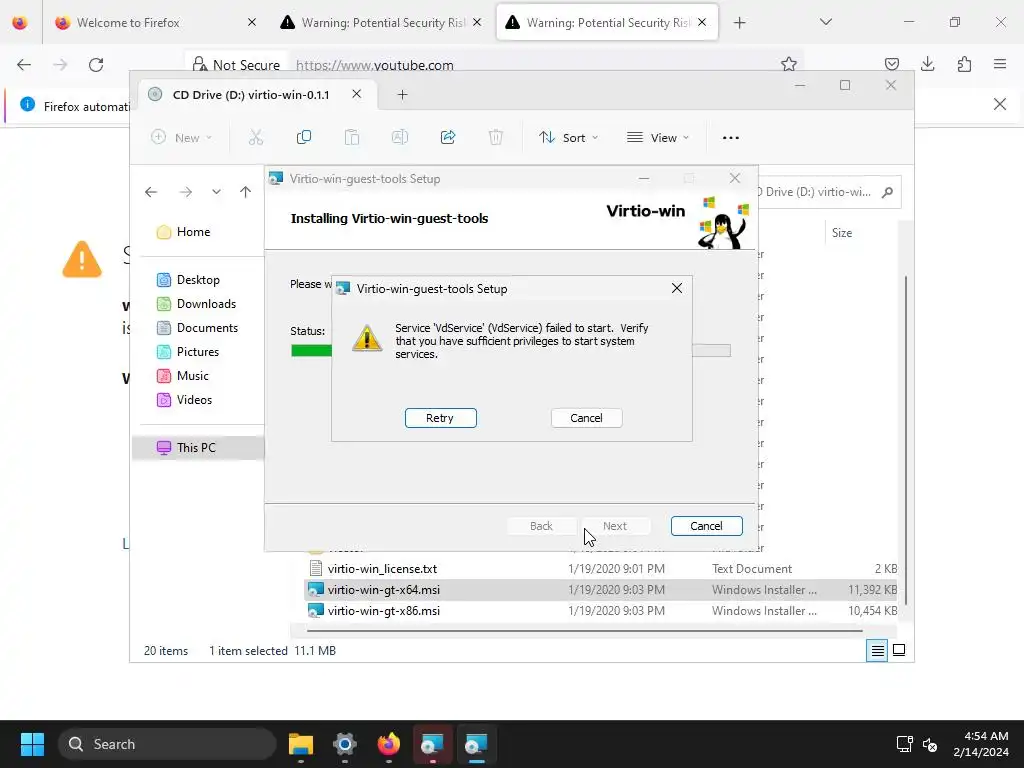Open the New dropdown in File Explorer
Image resolution: width=1024 pixels, height=768 pixels.
181,138
